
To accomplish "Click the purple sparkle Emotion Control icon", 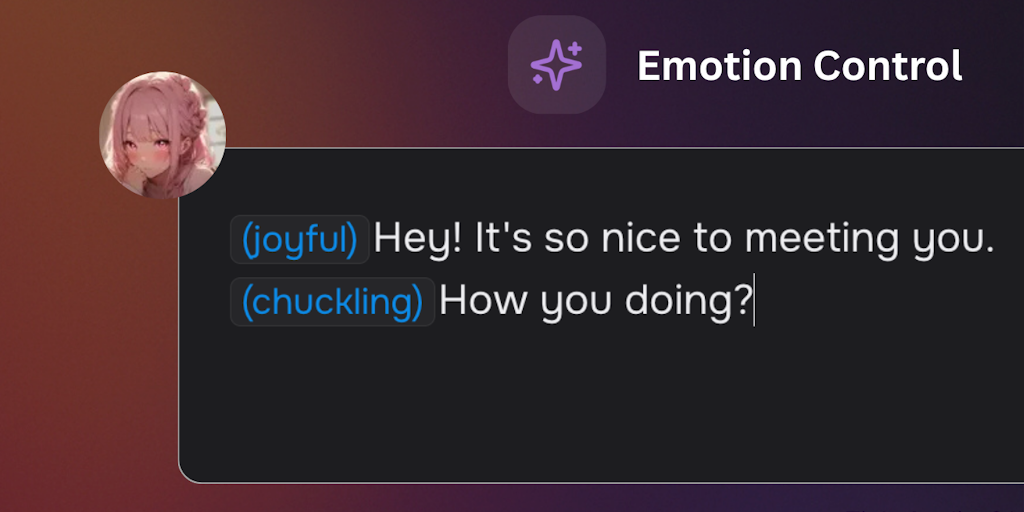I will (x=557, y=65).
